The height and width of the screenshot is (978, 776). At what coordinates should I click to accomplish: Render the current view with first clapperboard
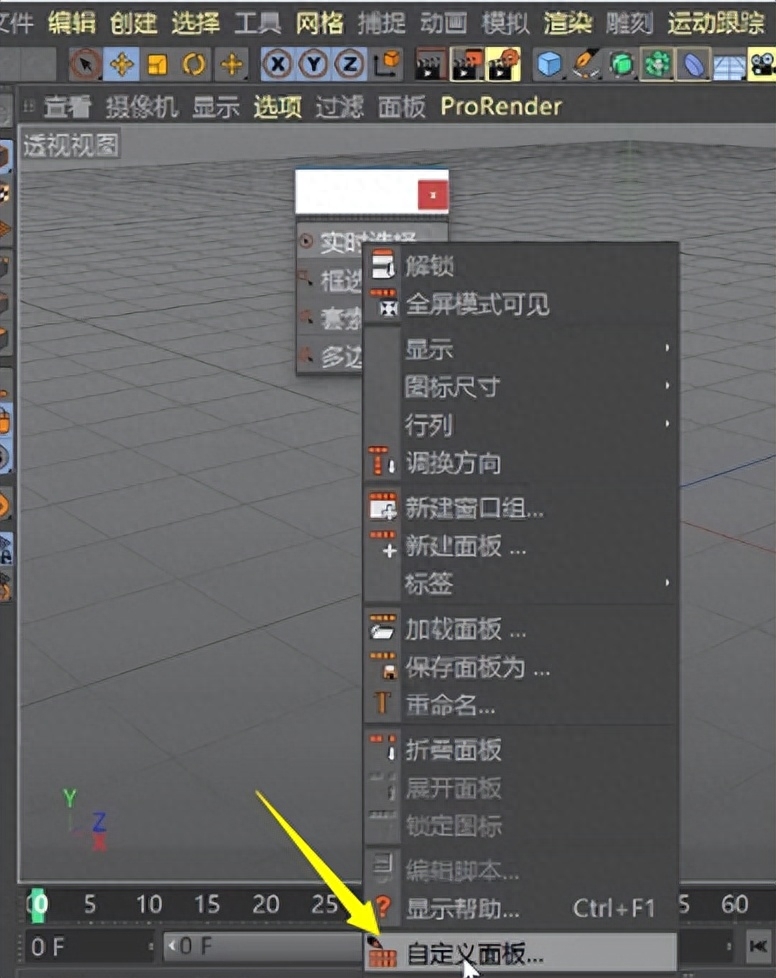430,64
